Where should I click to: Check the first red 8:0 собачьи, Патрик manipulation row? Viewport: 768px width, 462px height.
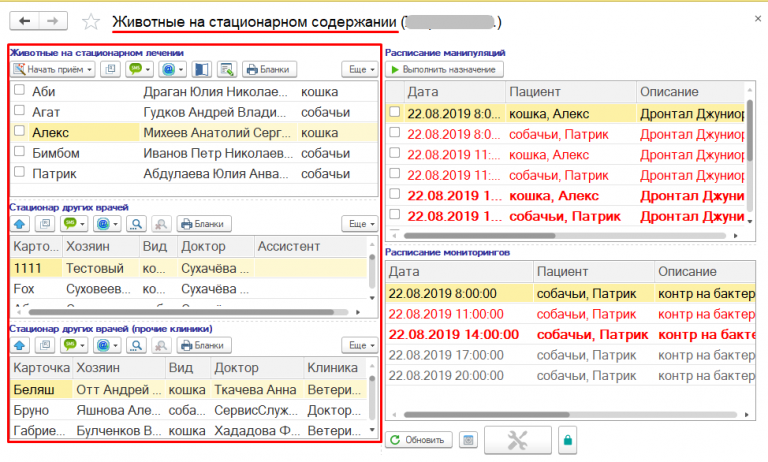(394, 132)
